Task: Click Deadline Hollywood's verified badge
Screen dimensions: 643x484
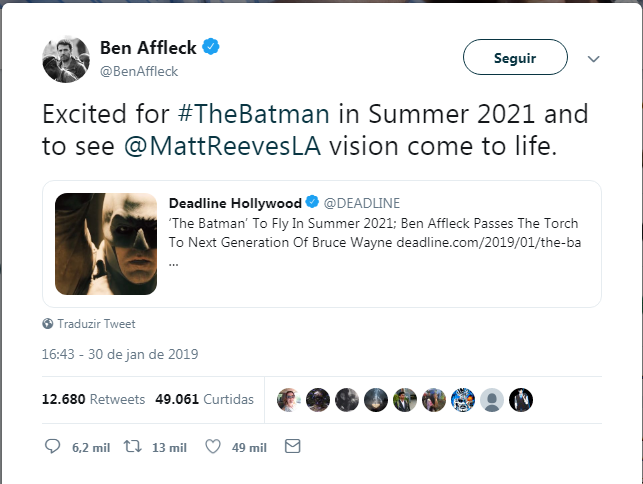Action: click(x=312, y=203)
